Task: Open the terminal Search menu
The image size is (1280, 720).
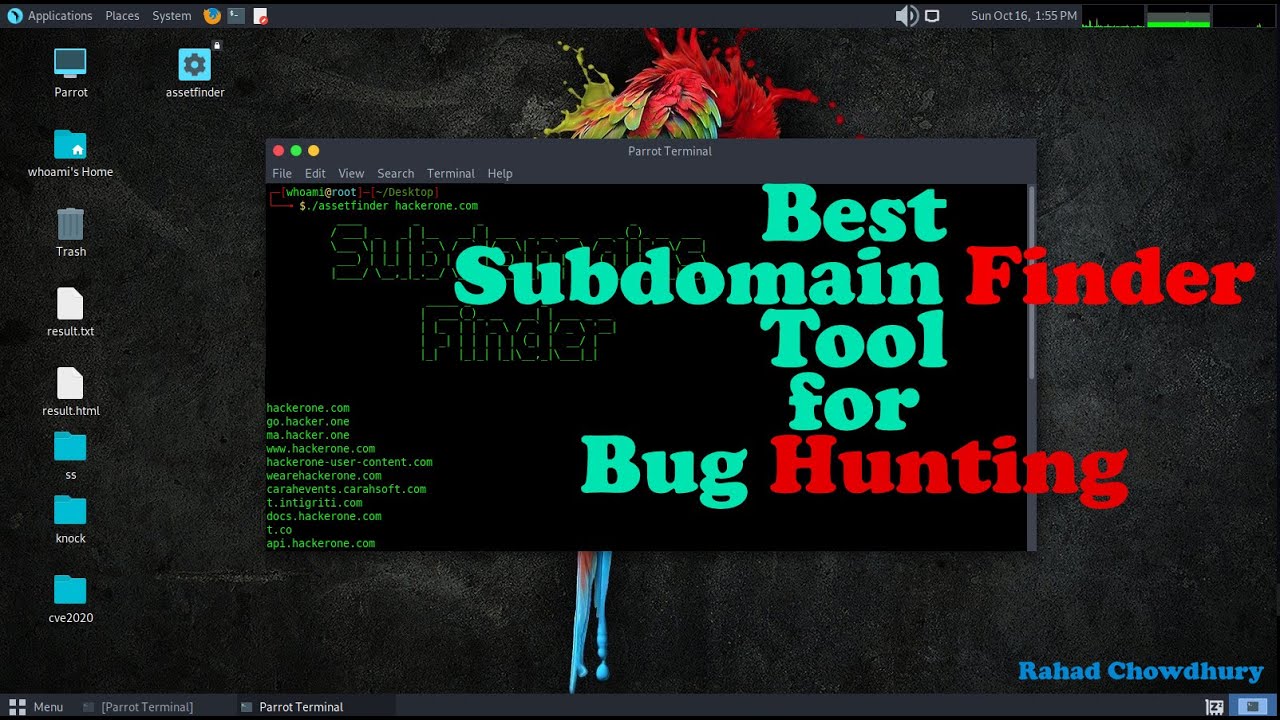Action: click(395, 173)
